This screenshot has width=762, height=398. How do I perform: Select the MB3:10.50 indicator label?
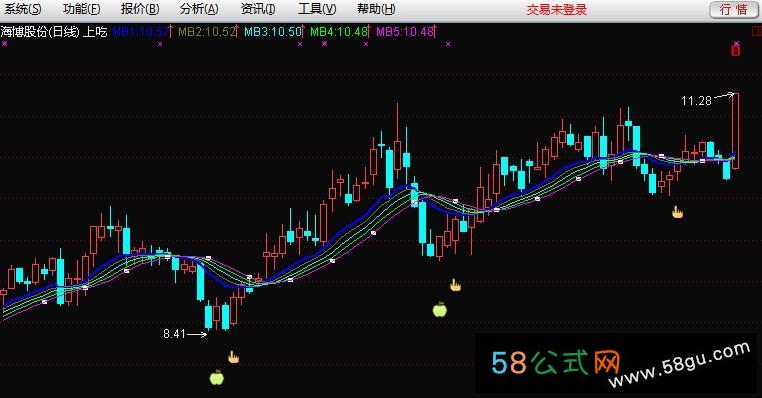pos(273,33)
